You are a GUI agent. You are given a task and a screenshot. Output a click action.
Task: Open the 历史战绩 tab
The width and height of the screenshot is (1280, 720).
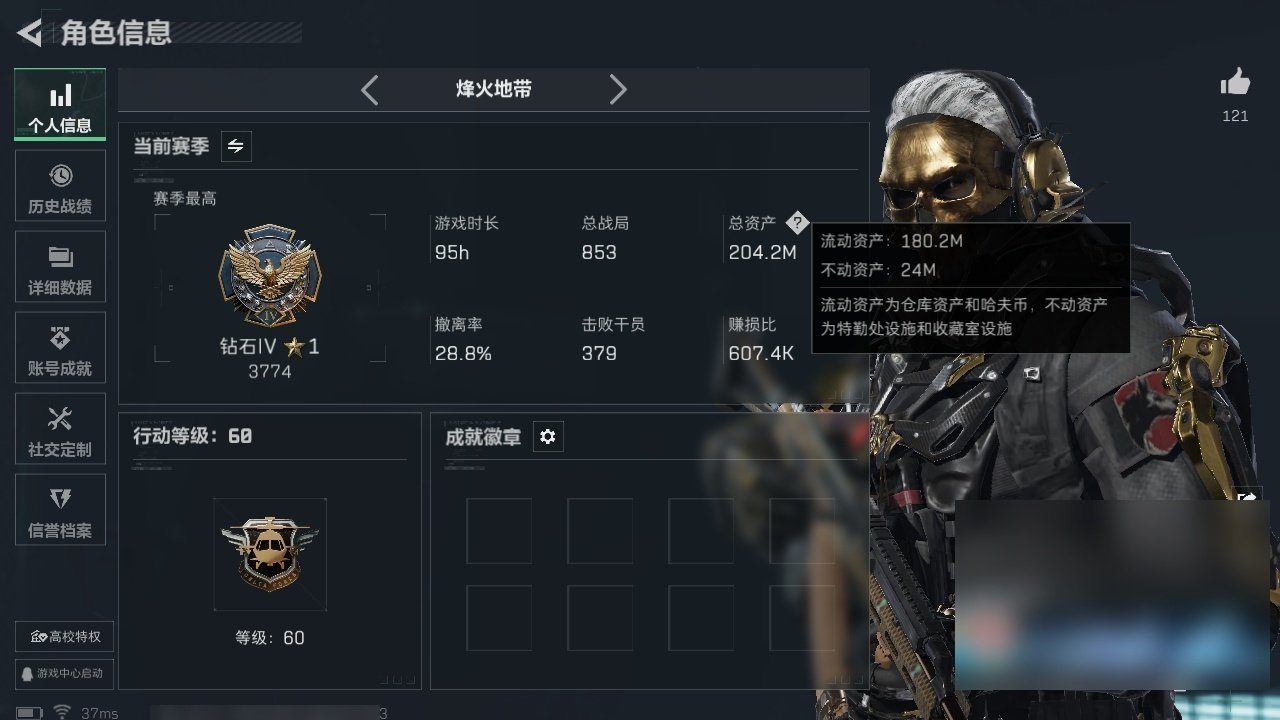(x=60, y=186)
